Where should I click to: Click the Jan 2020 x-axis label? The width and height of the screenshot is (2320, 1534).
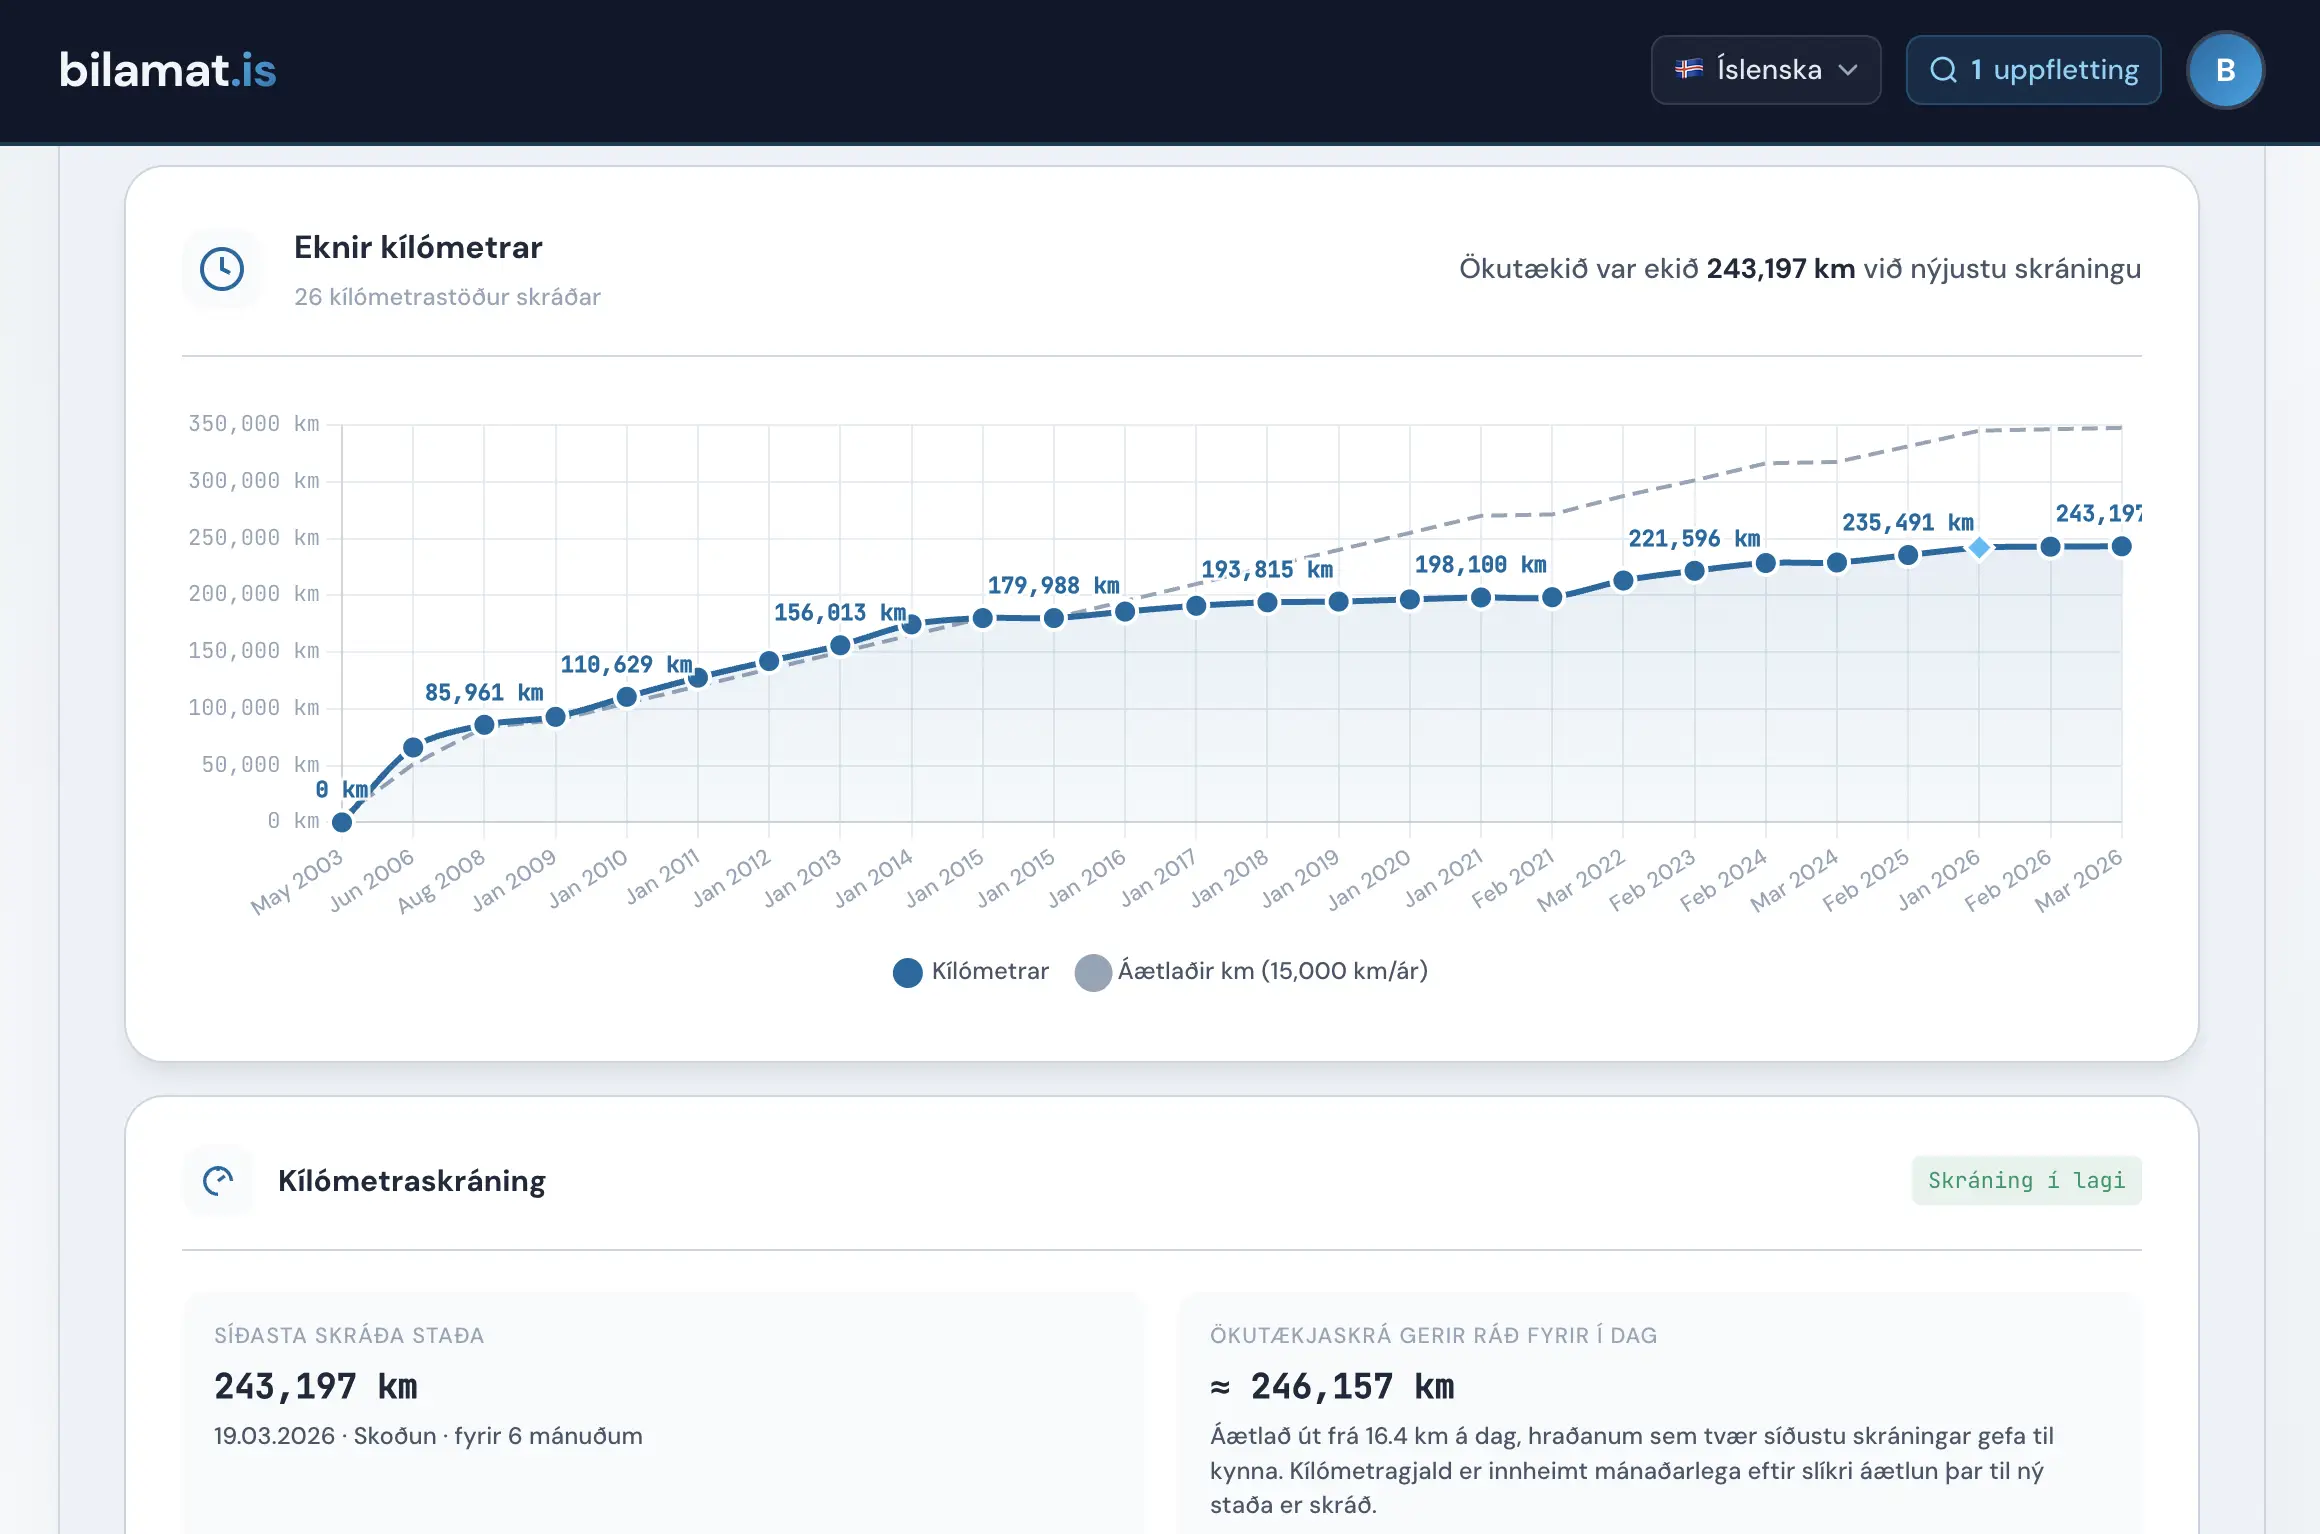pyautogui.click(x=1369, y=880)
